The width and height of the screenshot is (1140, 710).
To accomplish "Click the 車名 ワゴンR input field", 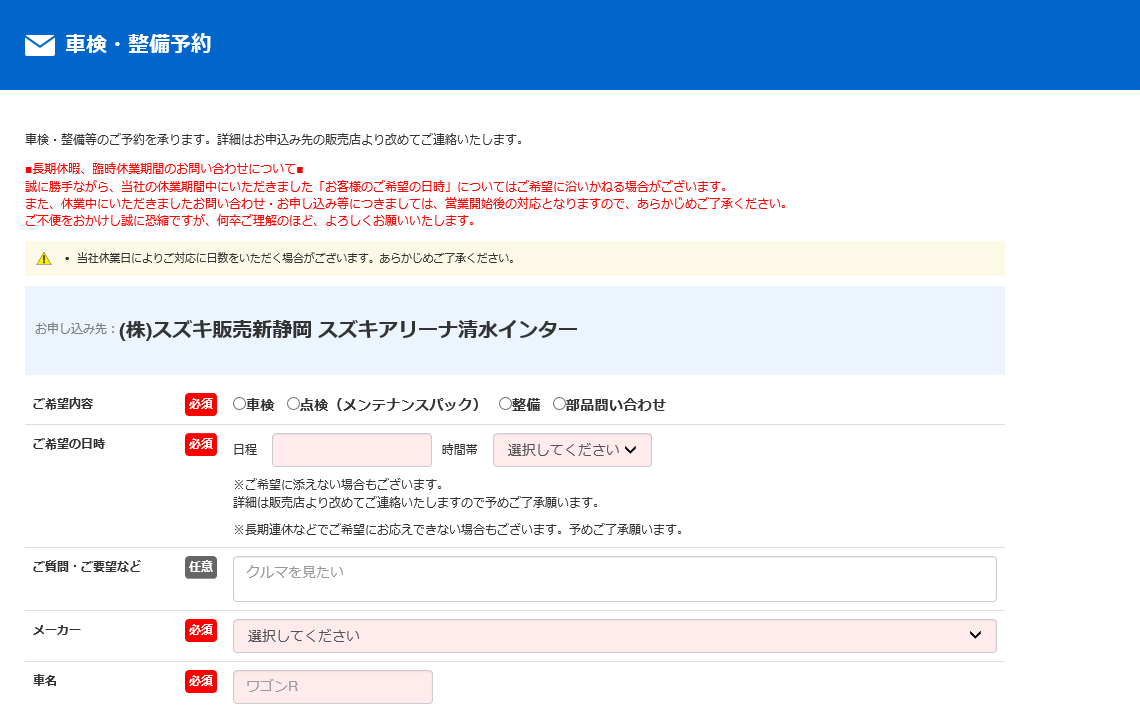I will (333, 687).
